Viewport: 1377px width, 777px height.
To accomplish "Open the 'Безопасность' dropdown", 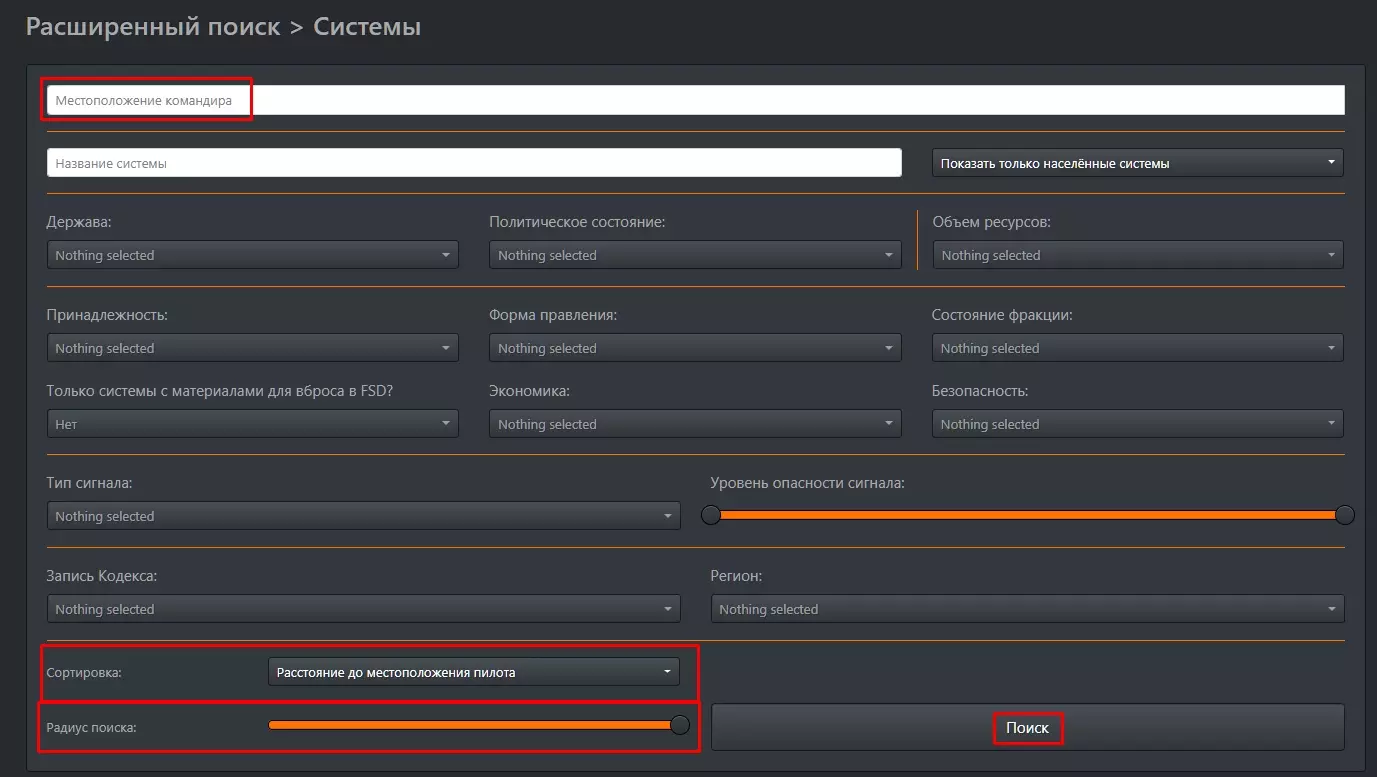I will pyautogui.click(x=1137, y=424).
